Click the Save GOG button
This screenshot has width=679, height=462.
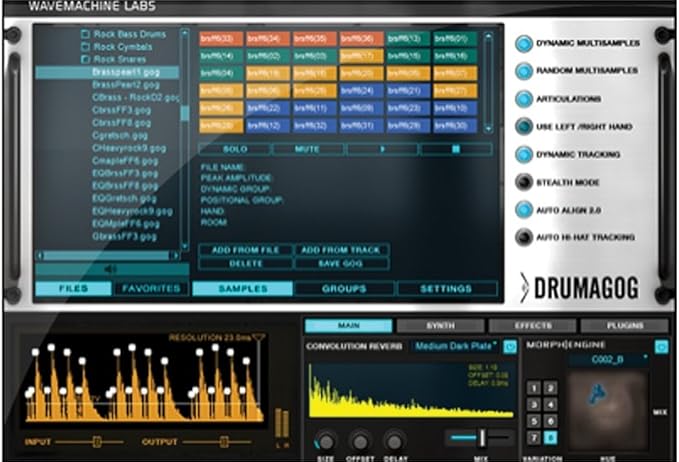[341, 263]
